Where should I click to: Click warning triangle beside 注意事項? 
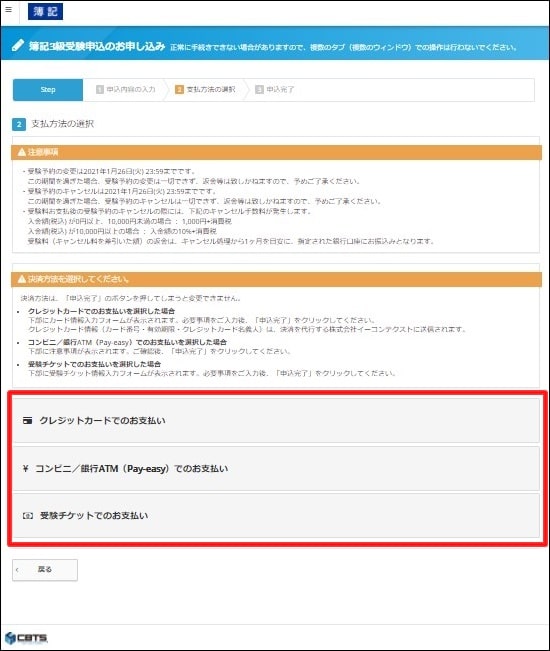(22, 152)
